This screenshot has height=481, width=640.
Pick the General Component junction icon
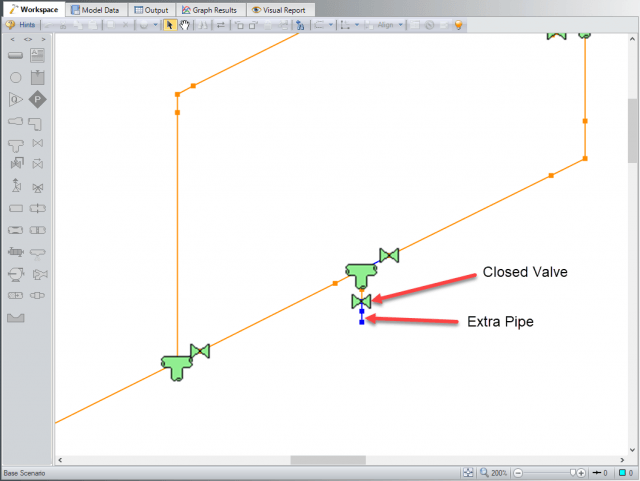(x=16, y=209)
